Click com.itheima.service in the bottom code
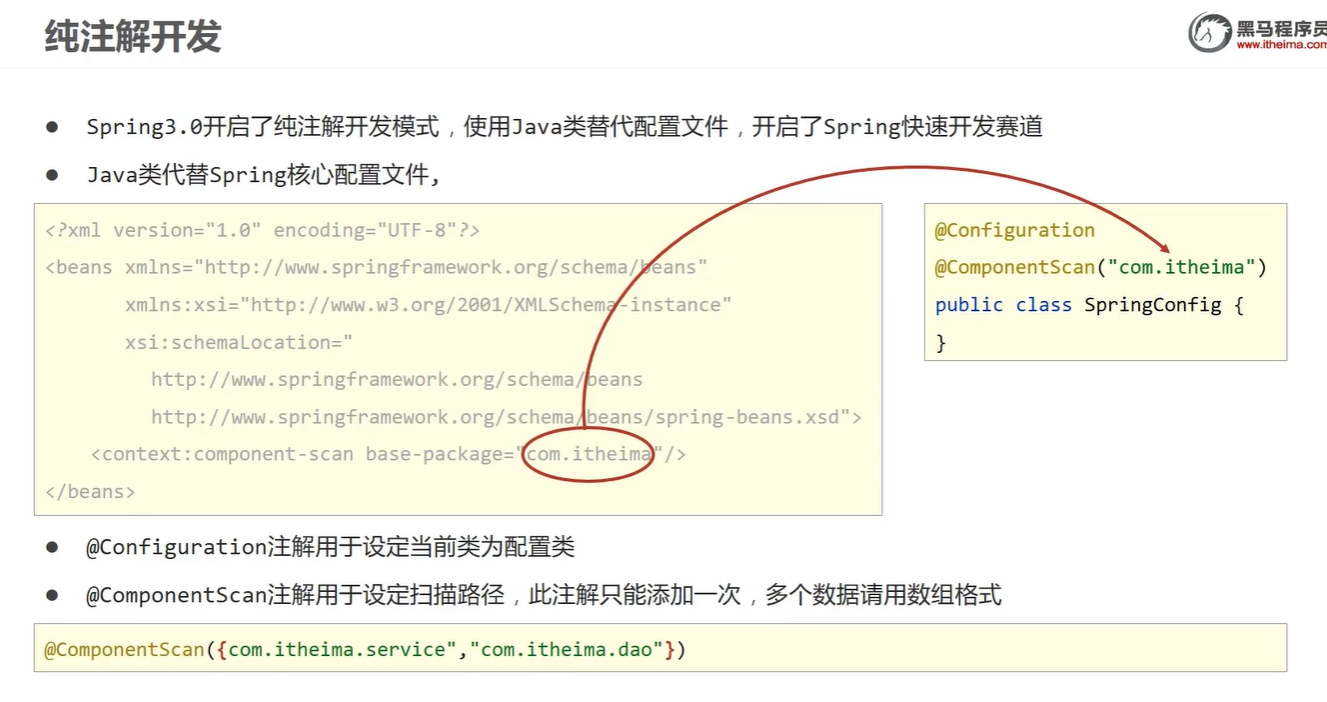 (337, 650)
